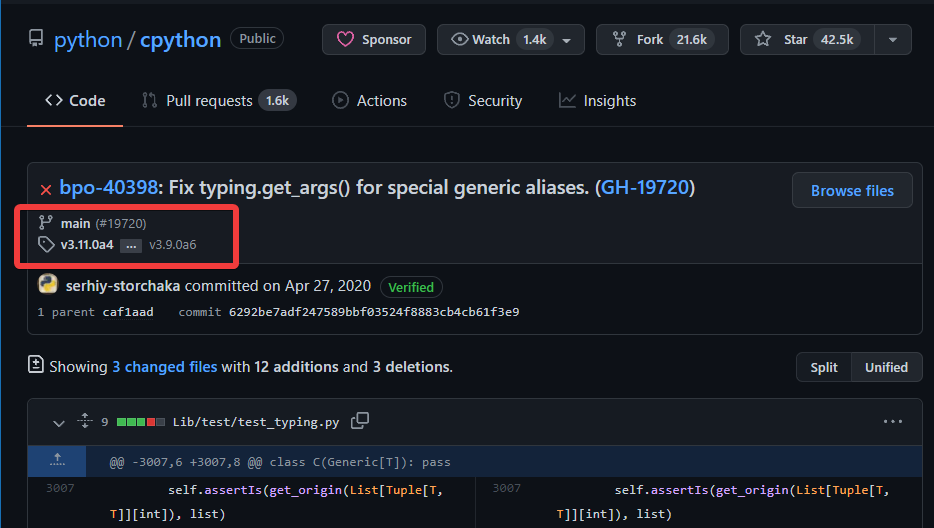Open the Watch dropdown arrow
The image size is (934, 528).
[566, 40]
